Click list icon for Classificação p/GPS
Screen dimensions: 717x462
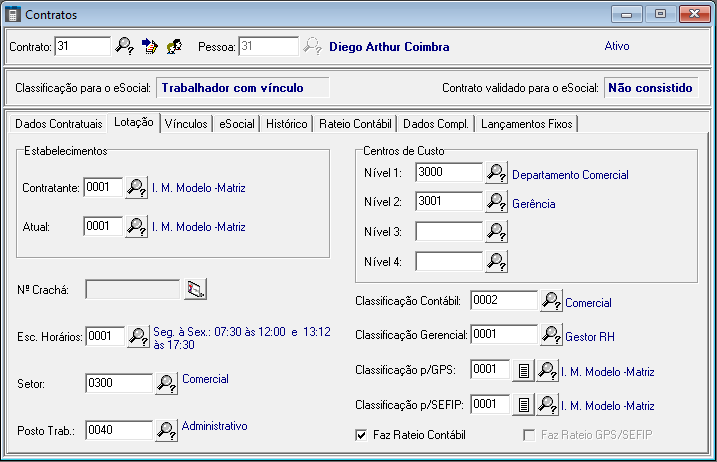(x=524, y=370)
